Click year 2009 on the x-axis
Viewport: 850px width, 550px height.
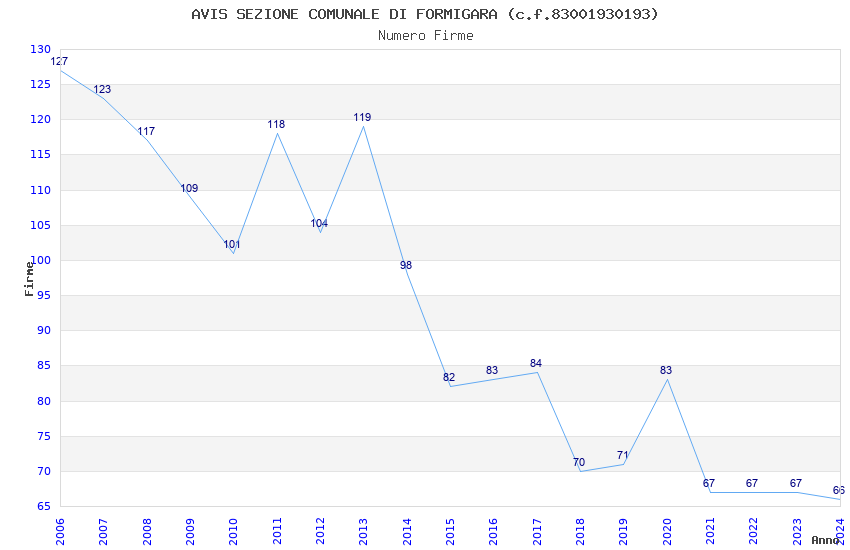click(190, 532)
